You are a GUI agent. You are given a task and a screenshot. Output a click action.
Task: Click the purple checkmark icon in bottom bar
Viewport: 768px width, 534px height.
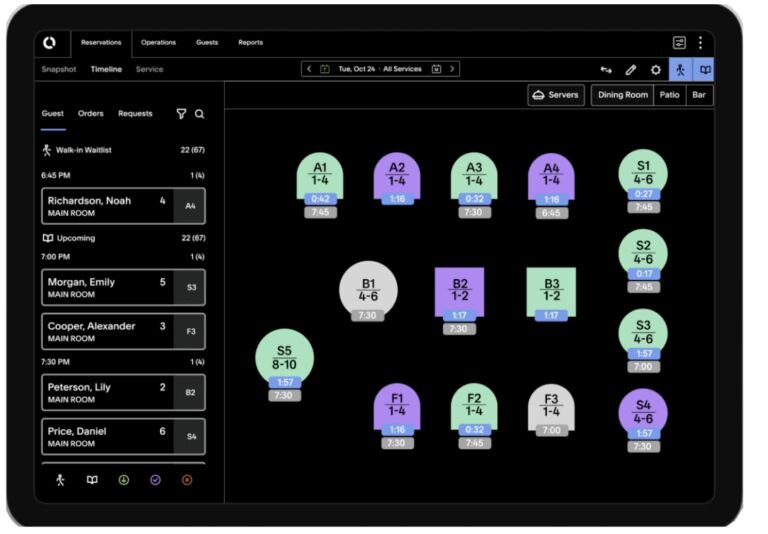click(155, 480)
